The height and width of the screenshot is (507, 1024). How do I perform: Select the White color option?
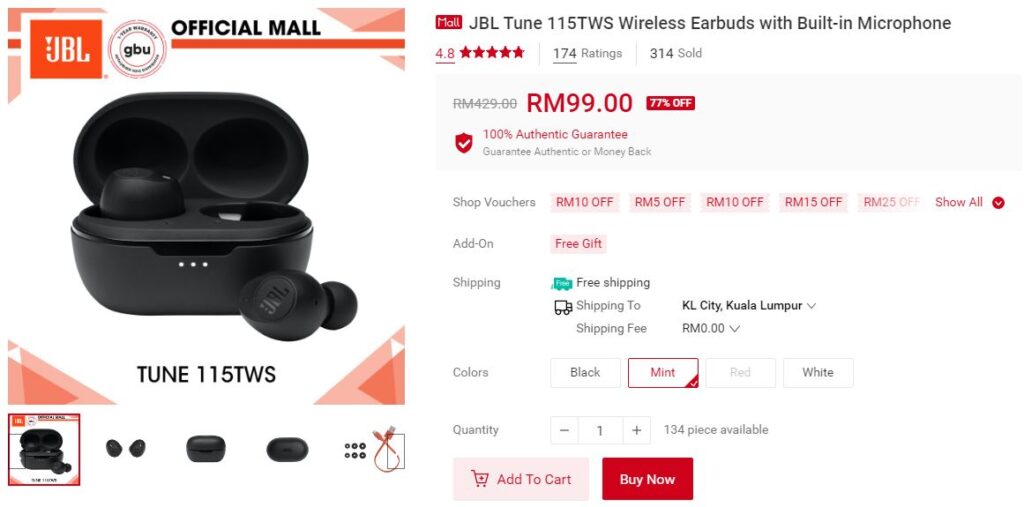point(818,372)
